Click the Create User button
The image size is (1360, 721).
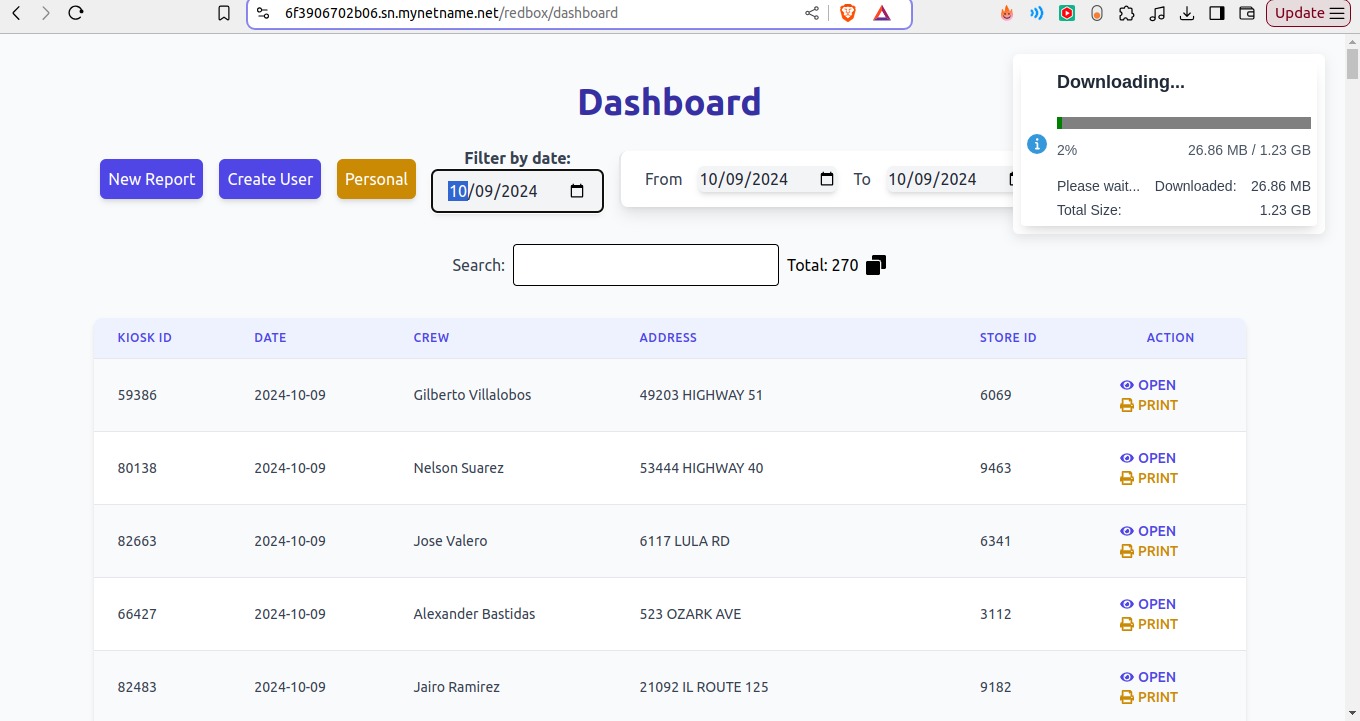(270, 179)
